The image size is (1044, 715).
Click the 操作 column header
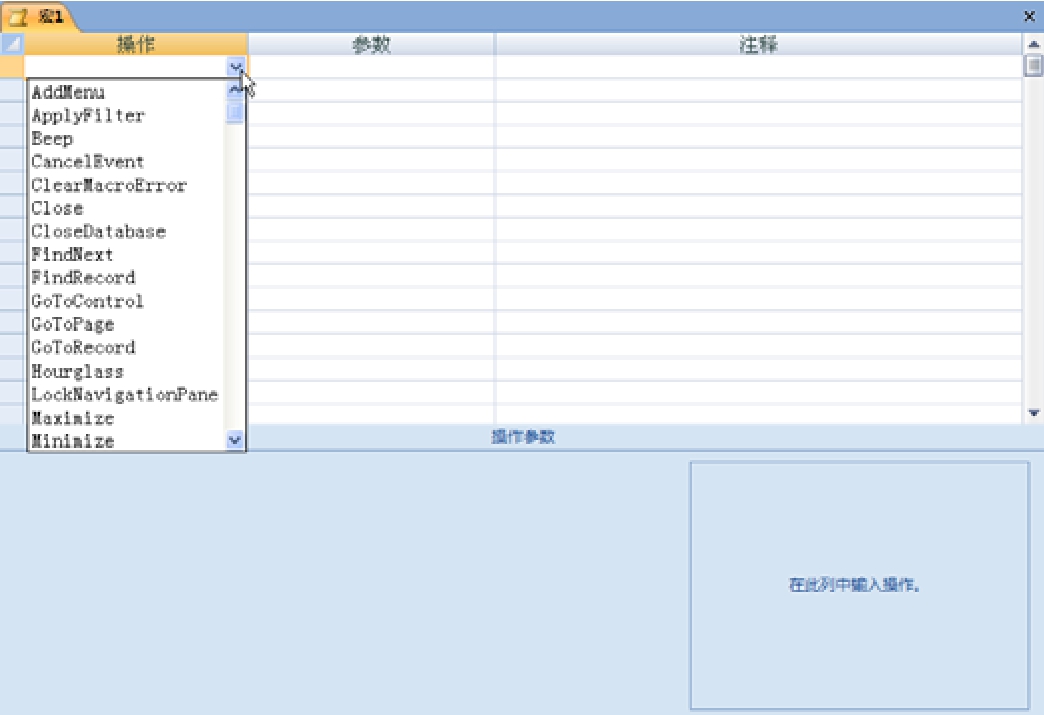click(x=136, y=44)
